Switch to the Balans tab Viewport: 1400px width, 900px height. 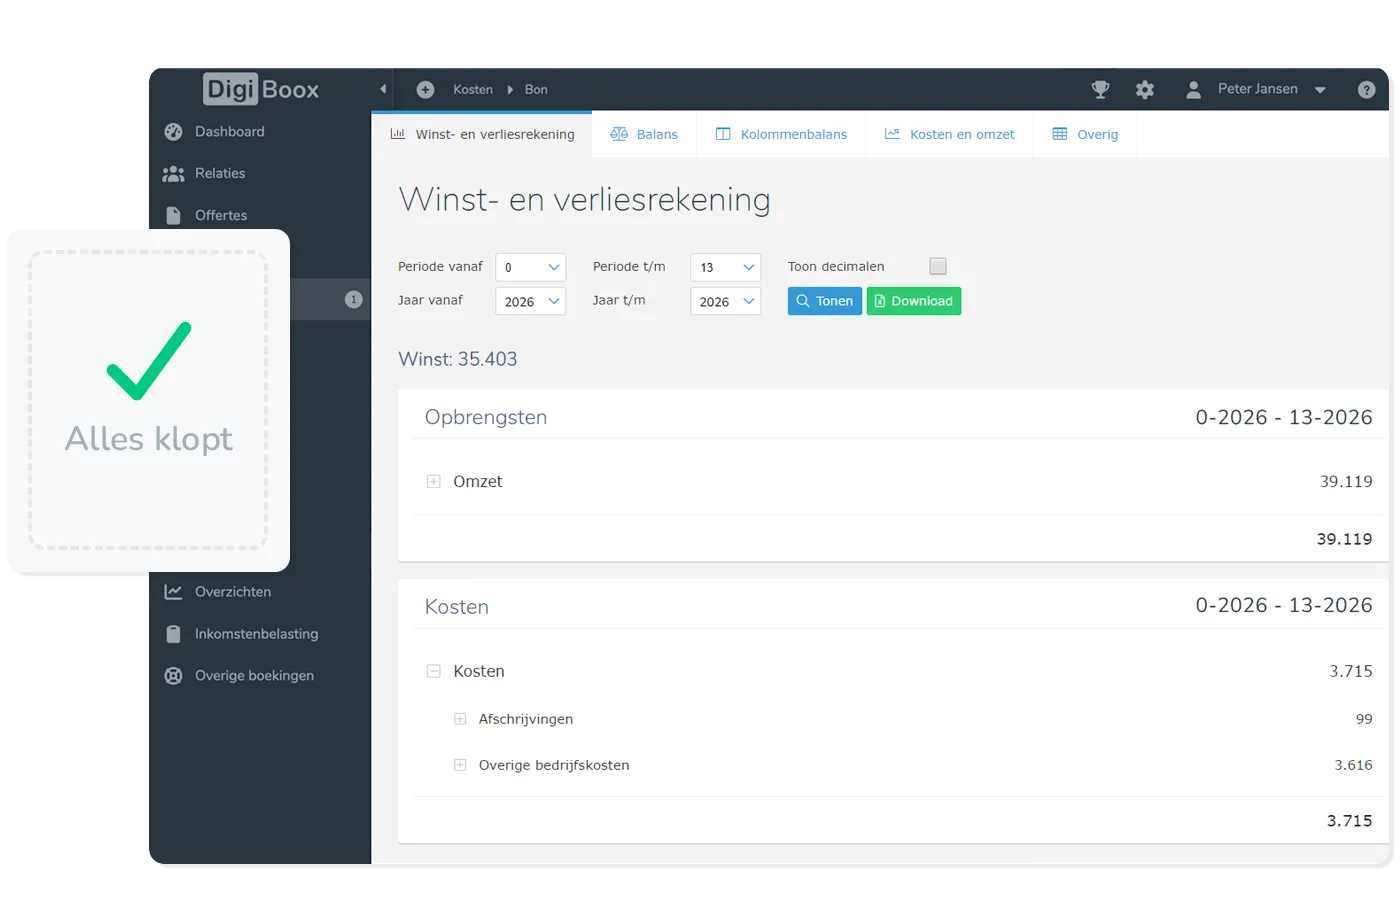(x=644, y=134)
